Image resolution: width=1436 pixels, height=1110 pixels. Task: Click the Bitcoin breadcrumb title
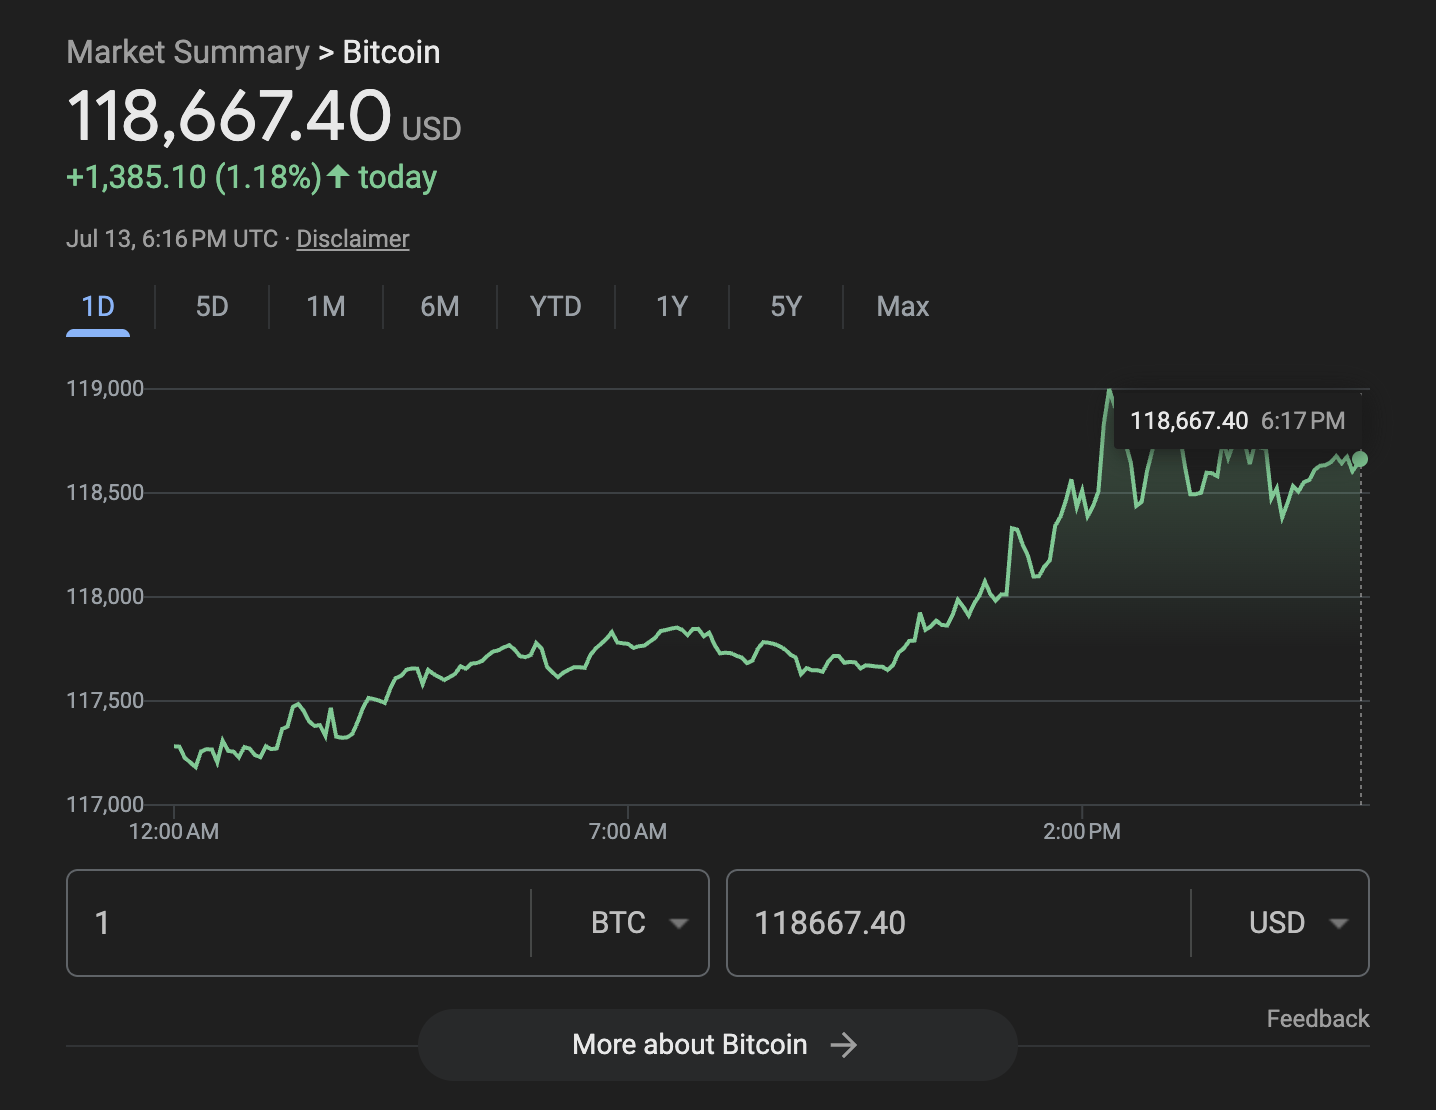[391, 52]
